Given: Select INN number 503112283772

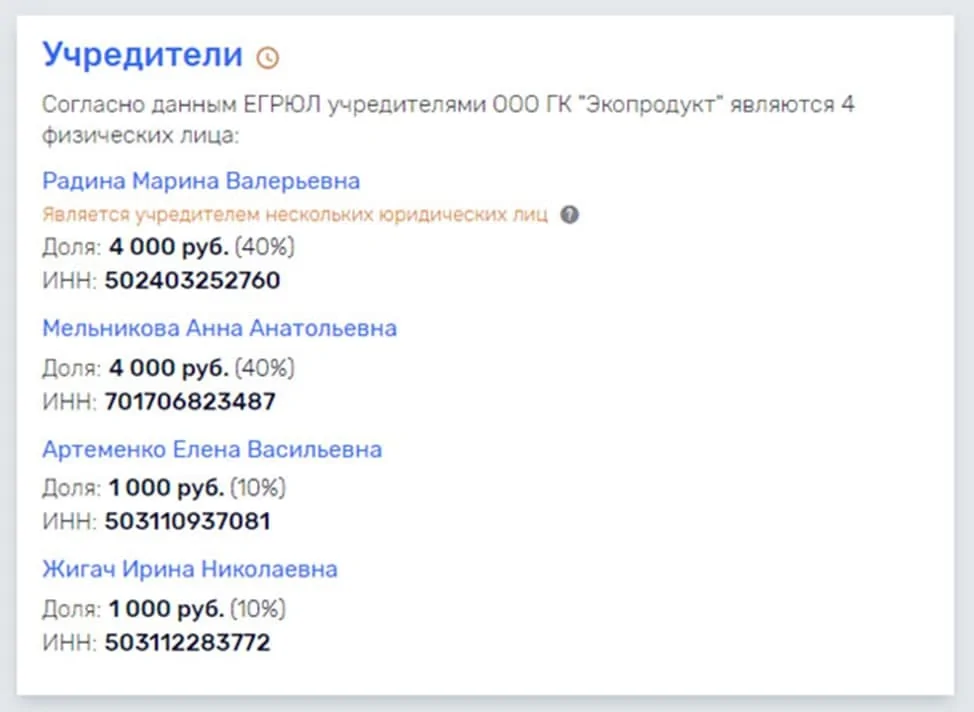Looking at the screenshot, I should pos(187,642).
